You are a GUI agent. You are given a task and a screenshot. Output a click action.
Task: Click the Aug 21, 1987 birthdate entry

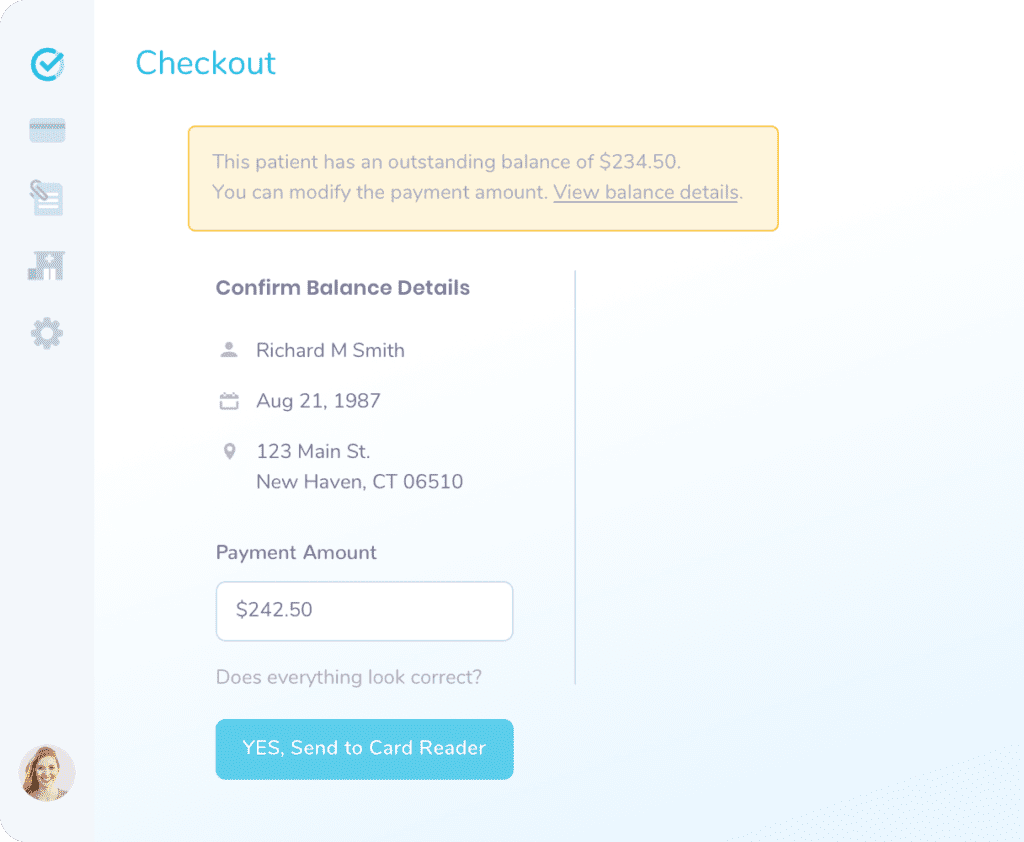(318, 400)
